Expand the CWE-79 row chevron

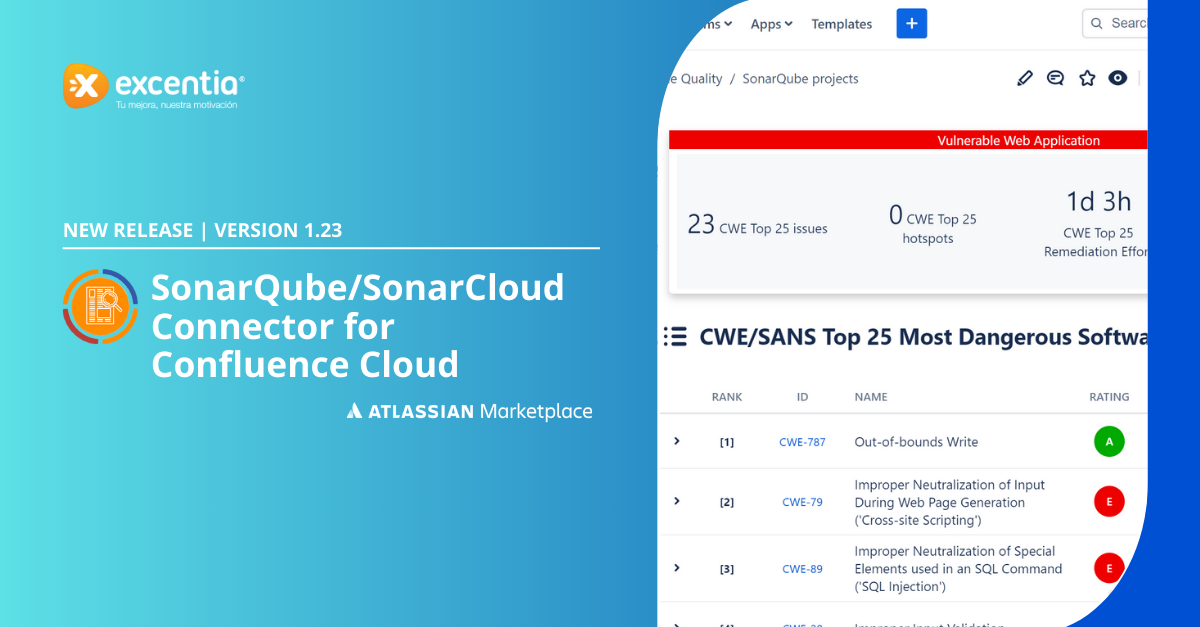click(x=677, y=501)
